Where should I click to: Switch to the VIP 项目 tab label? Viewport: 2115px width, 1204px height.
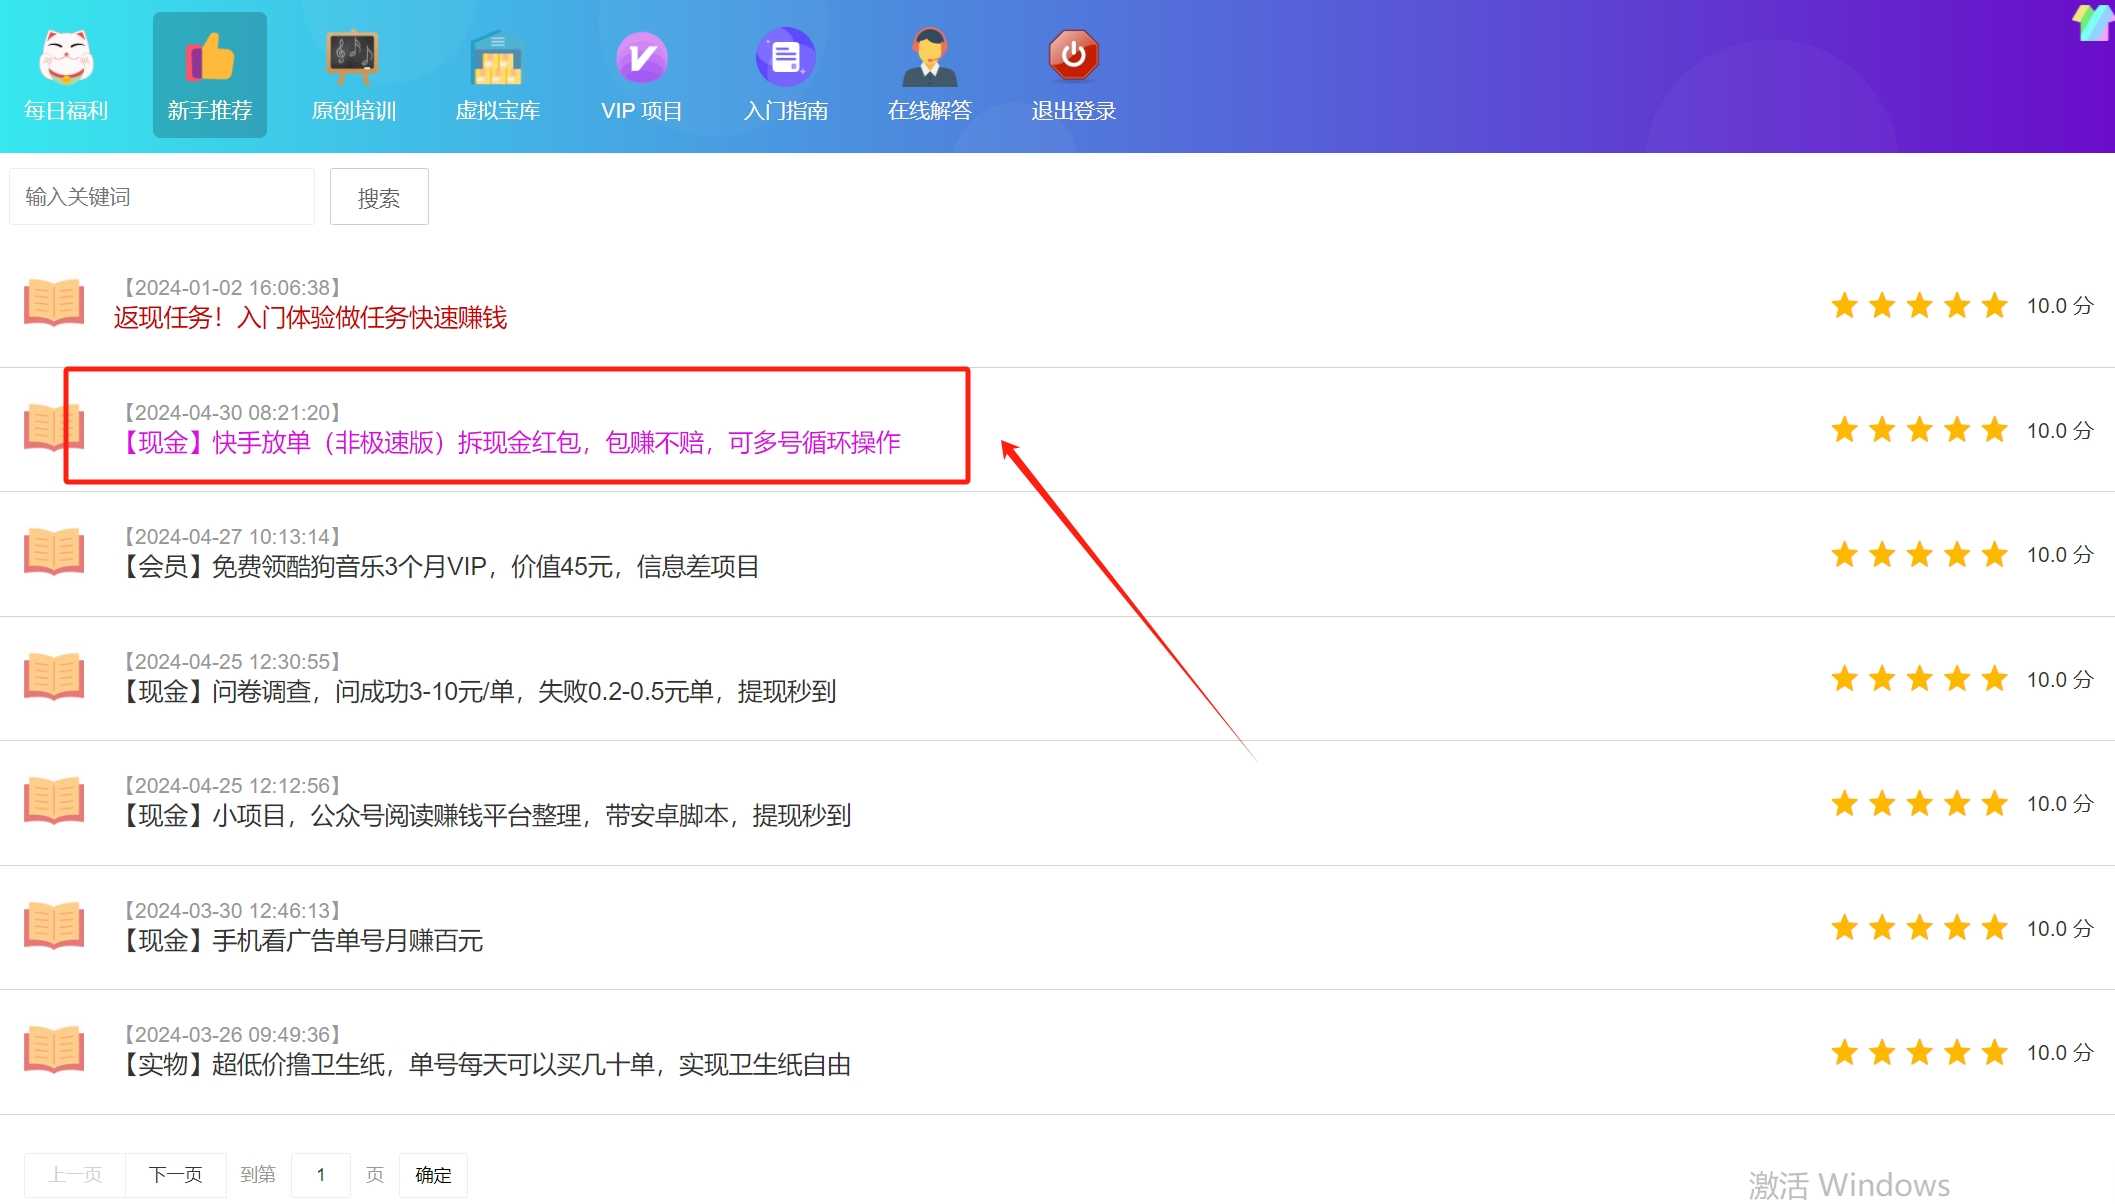click(641, 111)
